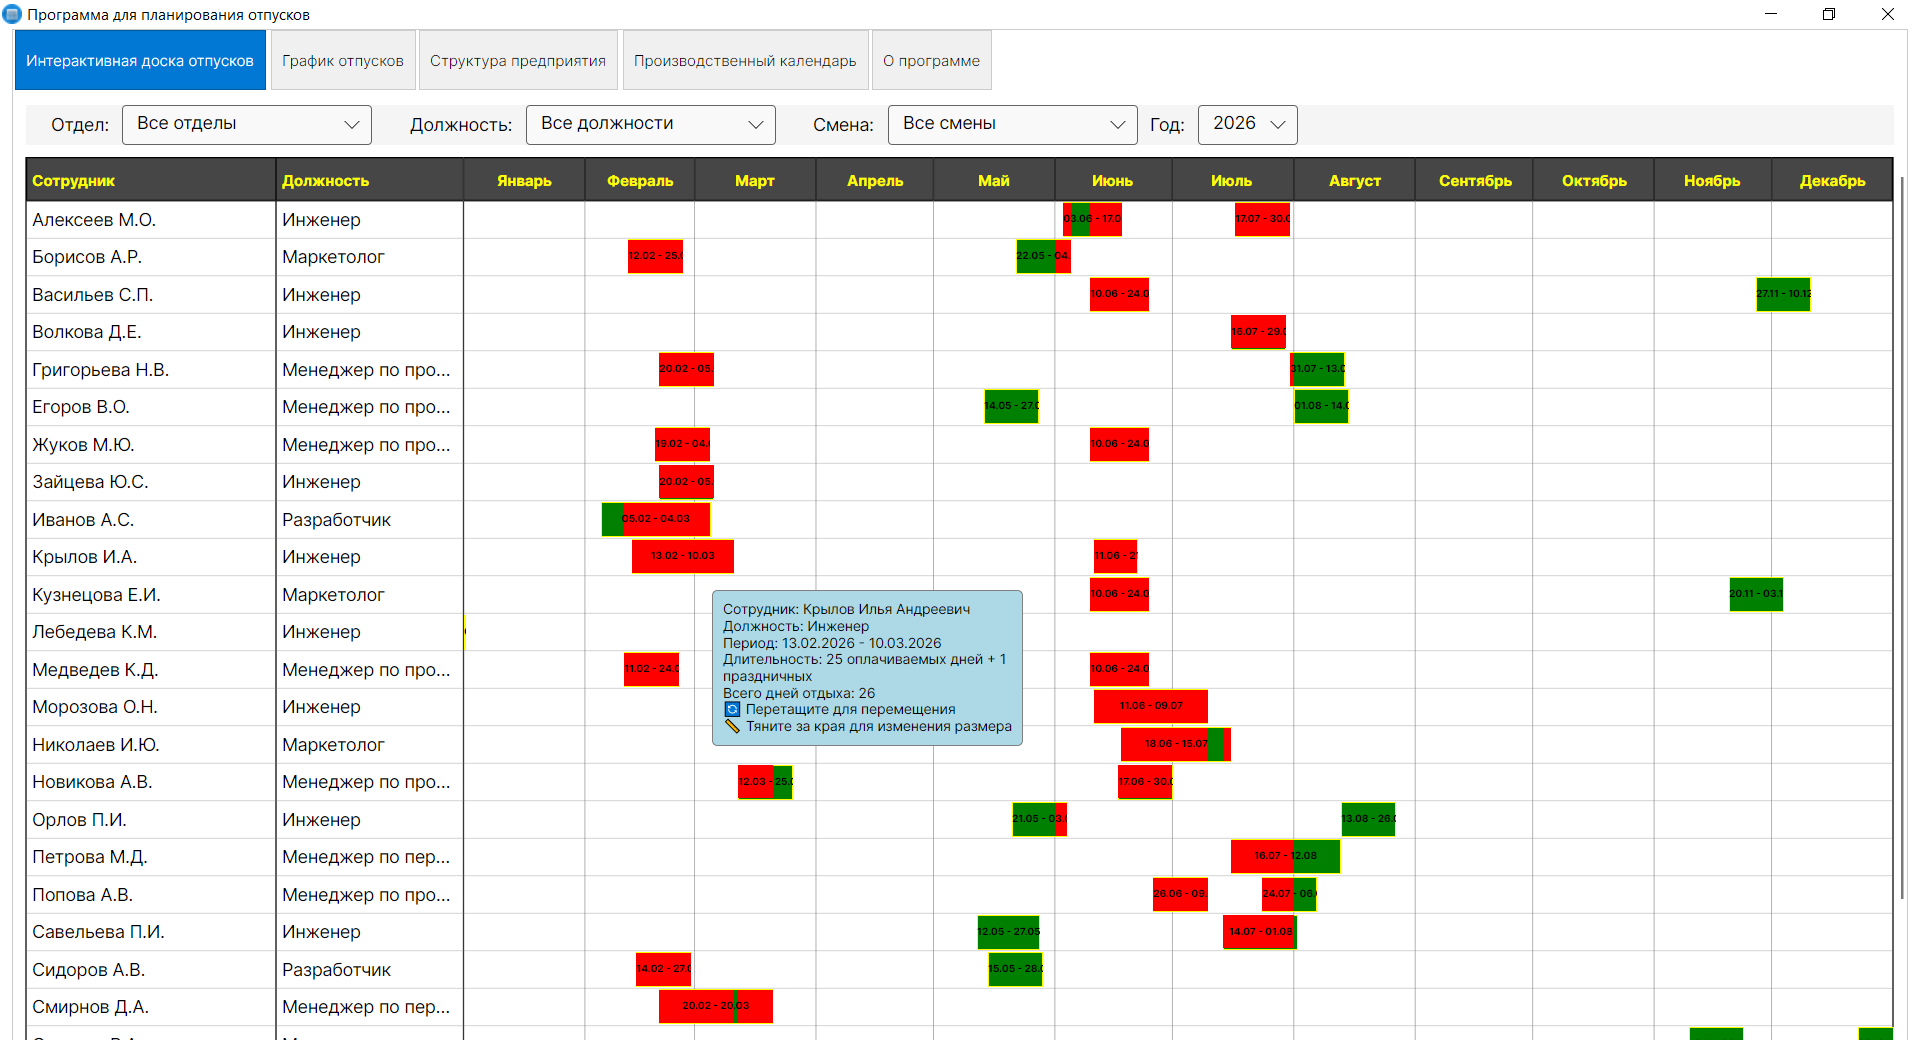1920x1040 pixels.
Task: Open the О программе tab
Action: click(x=931, y=61)
